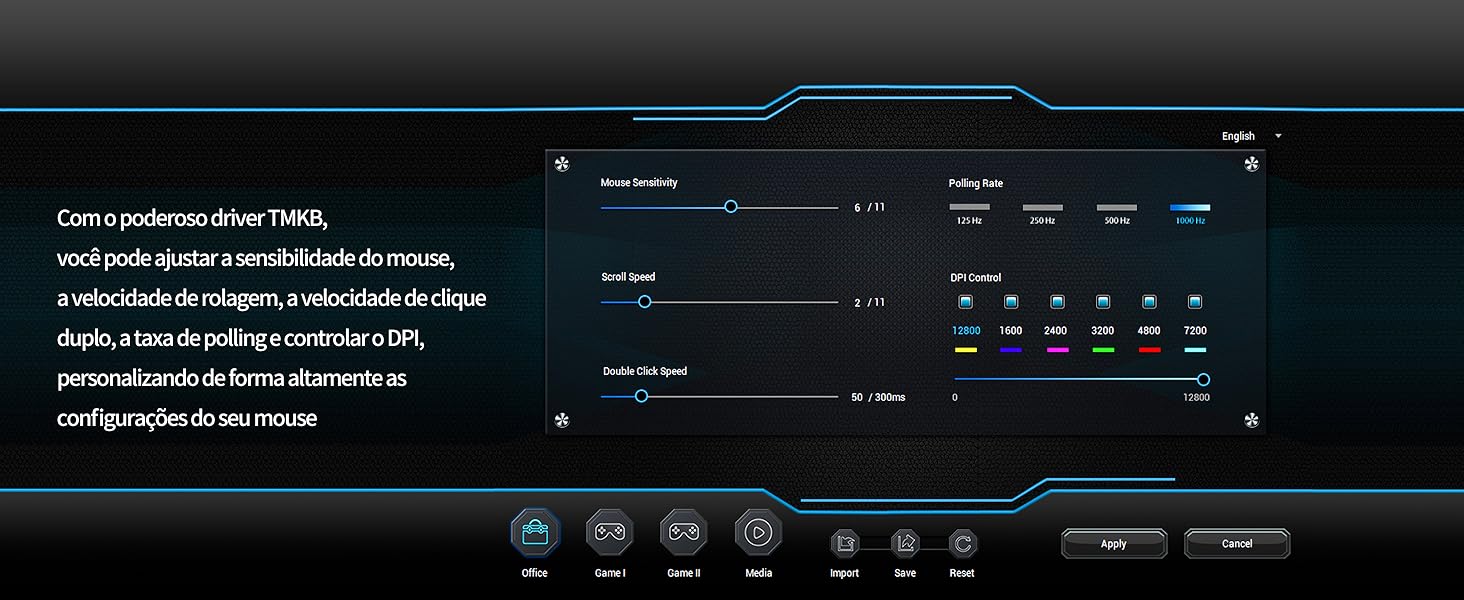Toggle the checkbox above DPI 4800

[x=1149, y=302]
